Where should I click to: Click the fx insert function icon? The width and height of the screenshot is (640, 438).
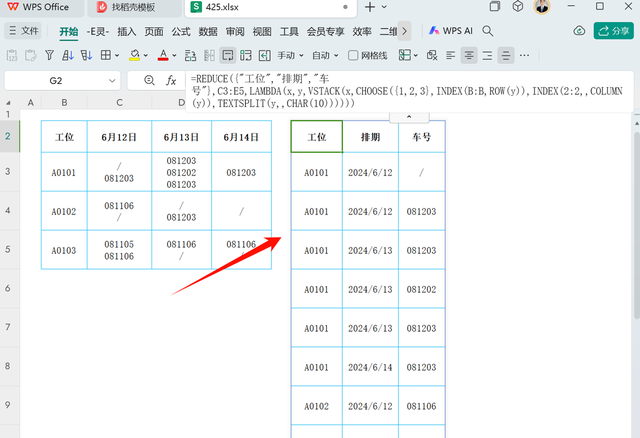(171, 80)
